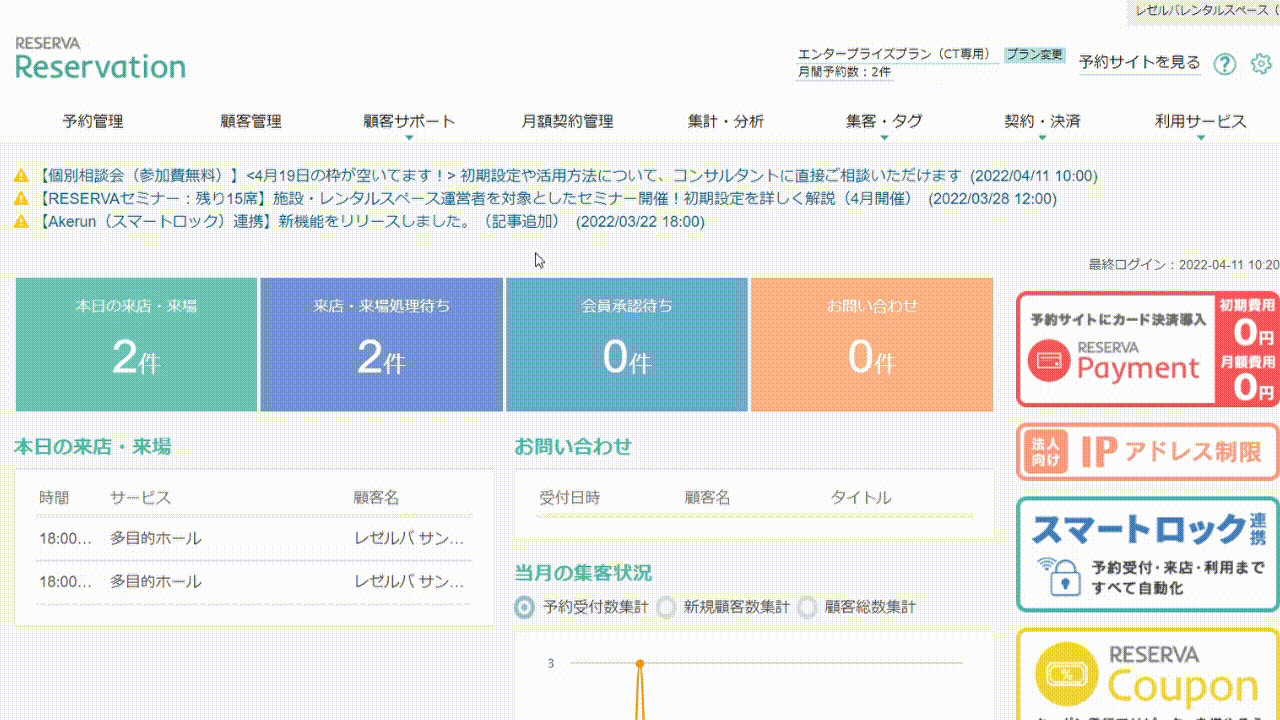This screenshot has height=720, width=1280.
Task: Click 予約サイトを見る link
Action: (1139, 62)
